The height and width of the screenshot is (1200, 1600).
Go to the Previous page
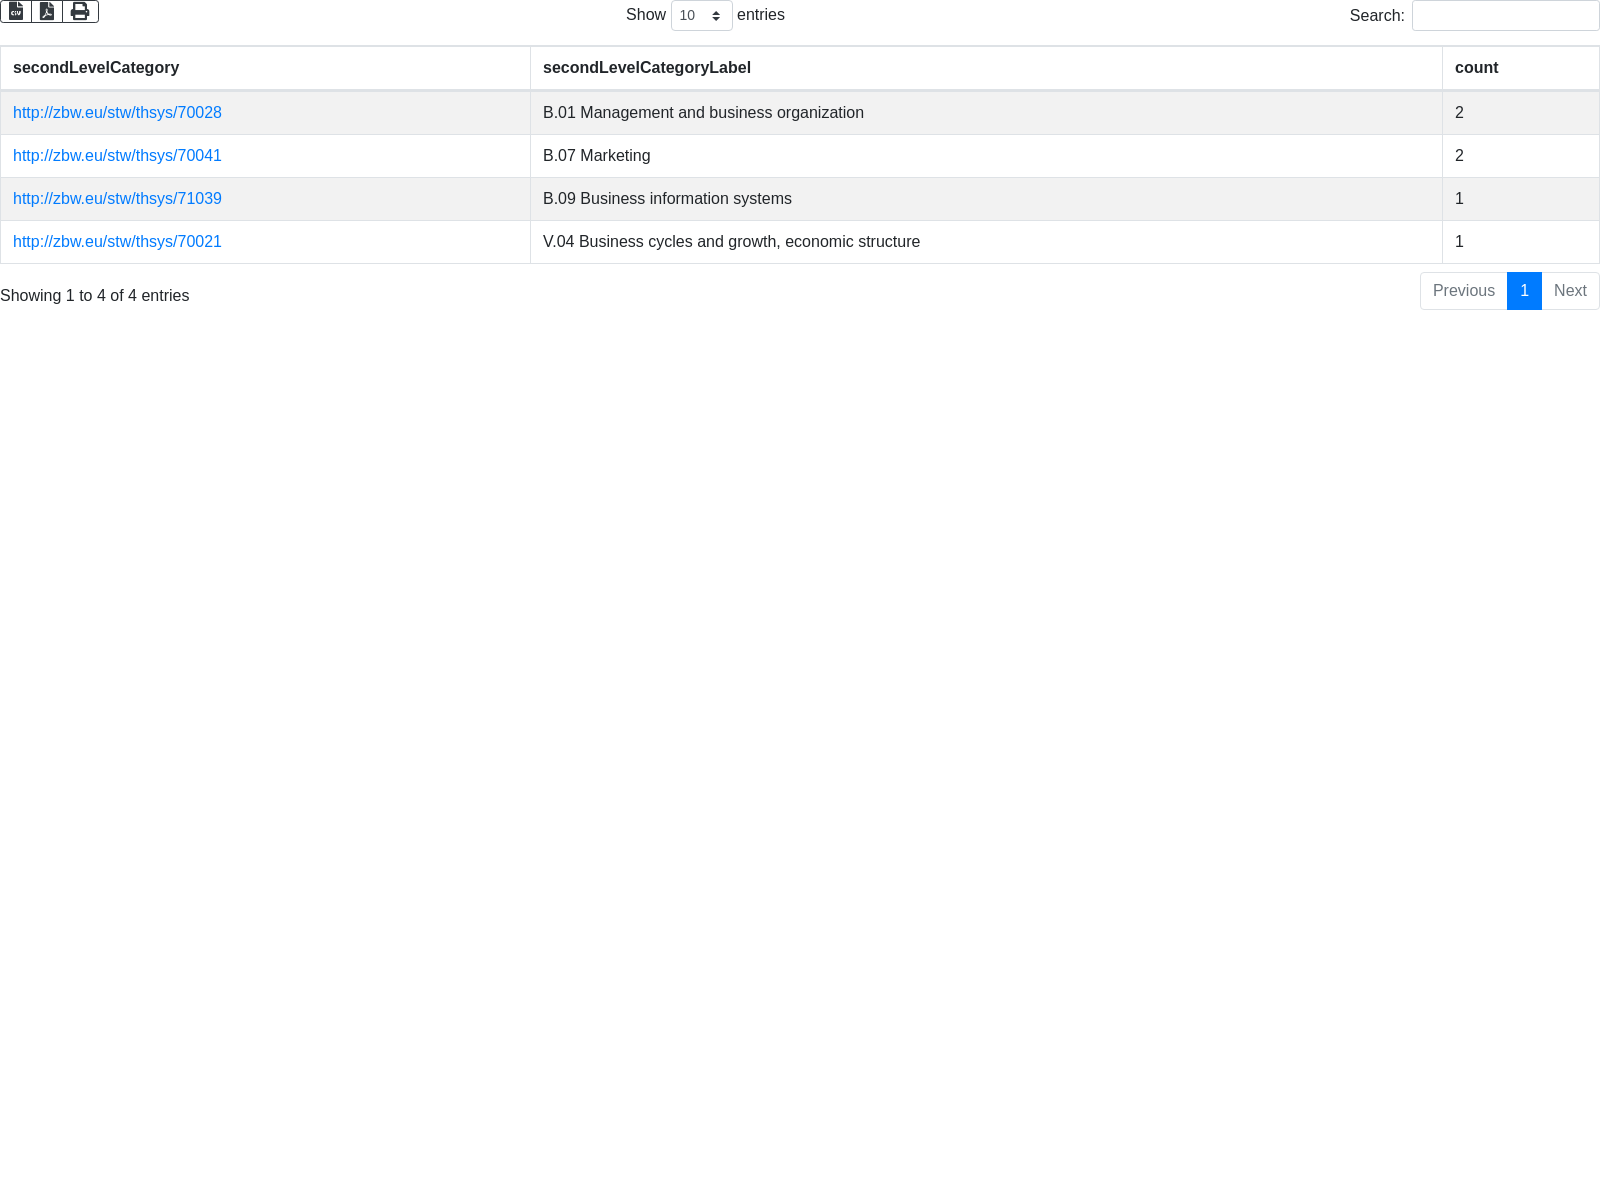tap(1463, 291)
